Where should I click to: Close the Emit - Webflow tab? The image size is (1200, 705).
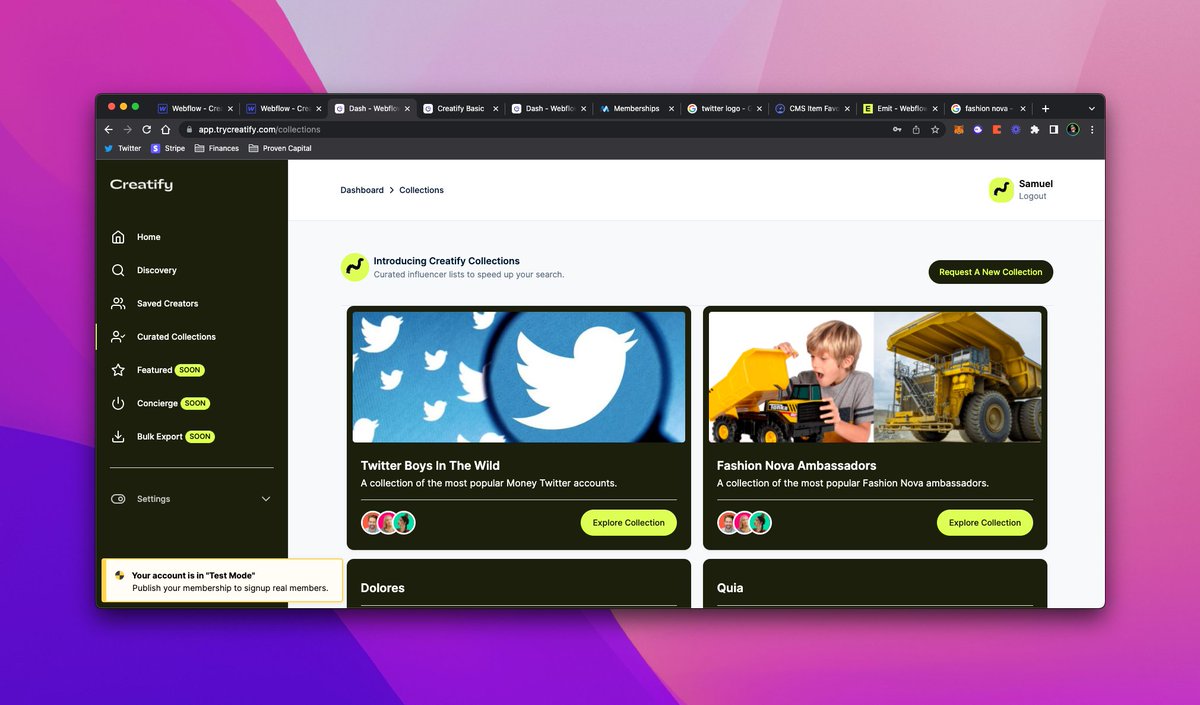click(935, 108)
